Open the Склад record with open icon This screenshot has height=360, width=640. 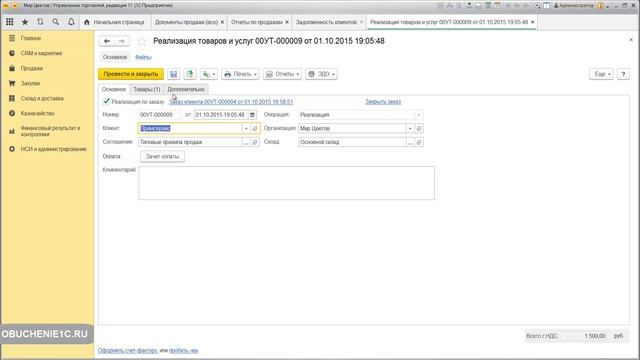(x=419, y=142)
